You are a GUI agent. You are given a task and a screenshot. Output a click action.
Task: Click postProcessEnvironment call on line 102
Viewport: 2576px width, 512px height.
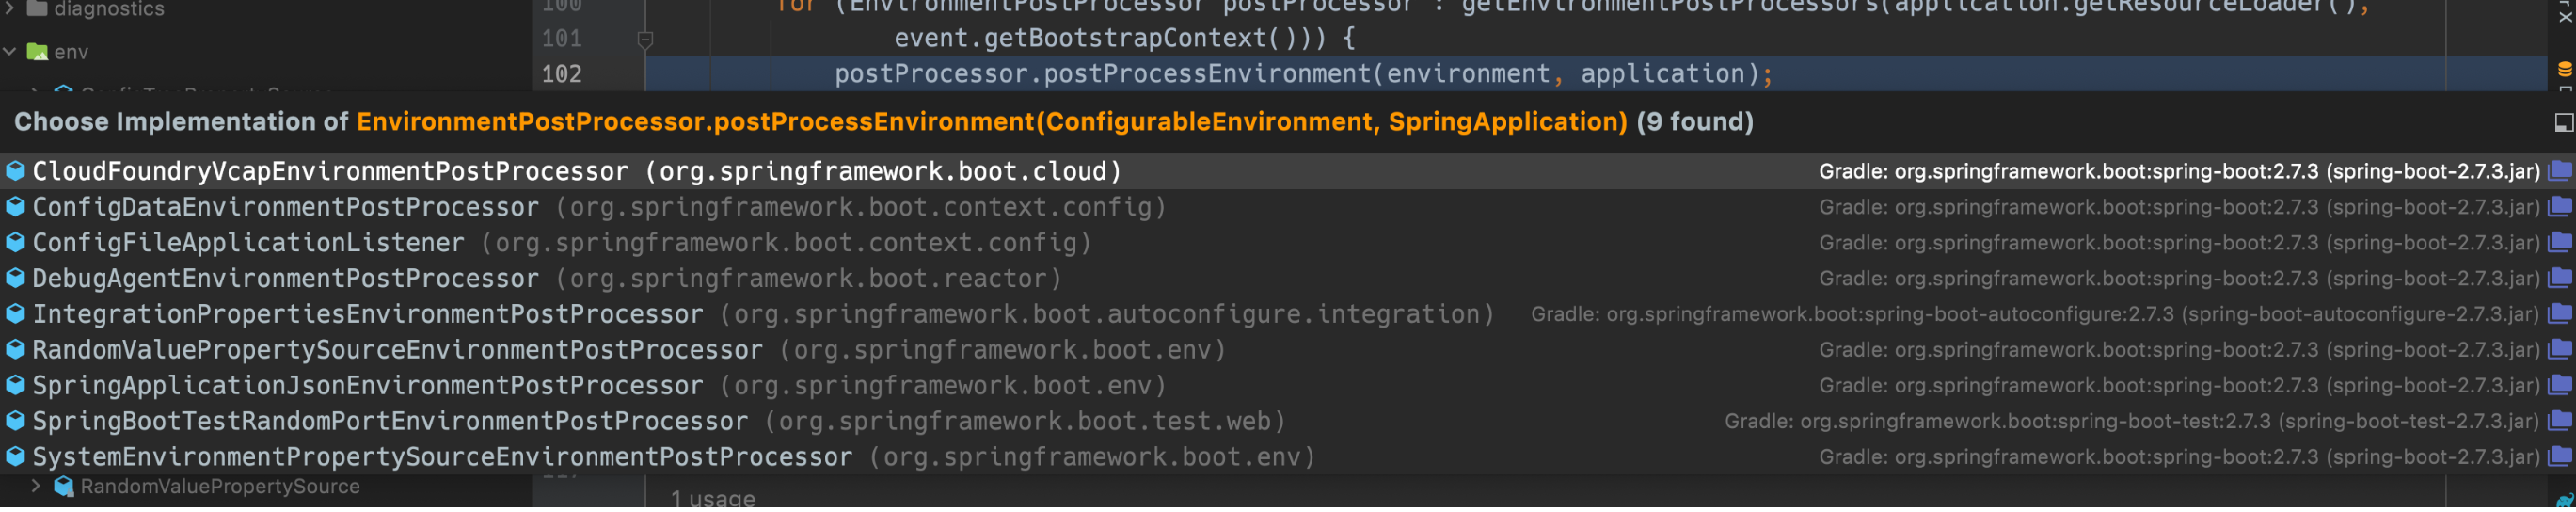(1208, 74)
